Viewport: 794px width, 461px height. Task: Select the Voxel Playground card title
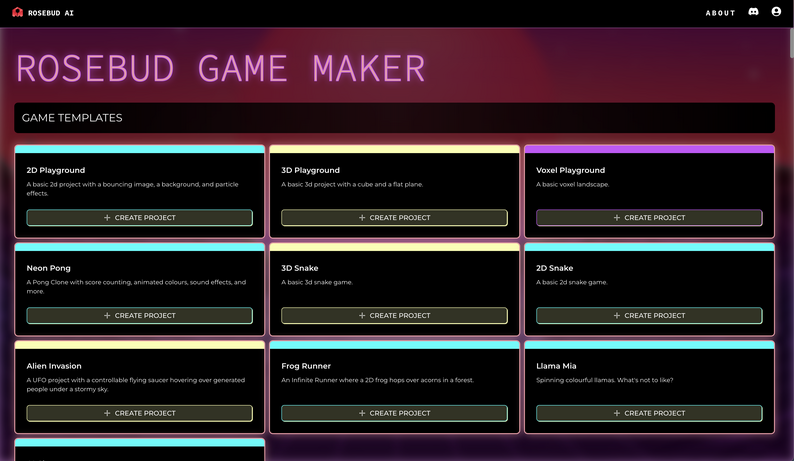coord(571,170)
